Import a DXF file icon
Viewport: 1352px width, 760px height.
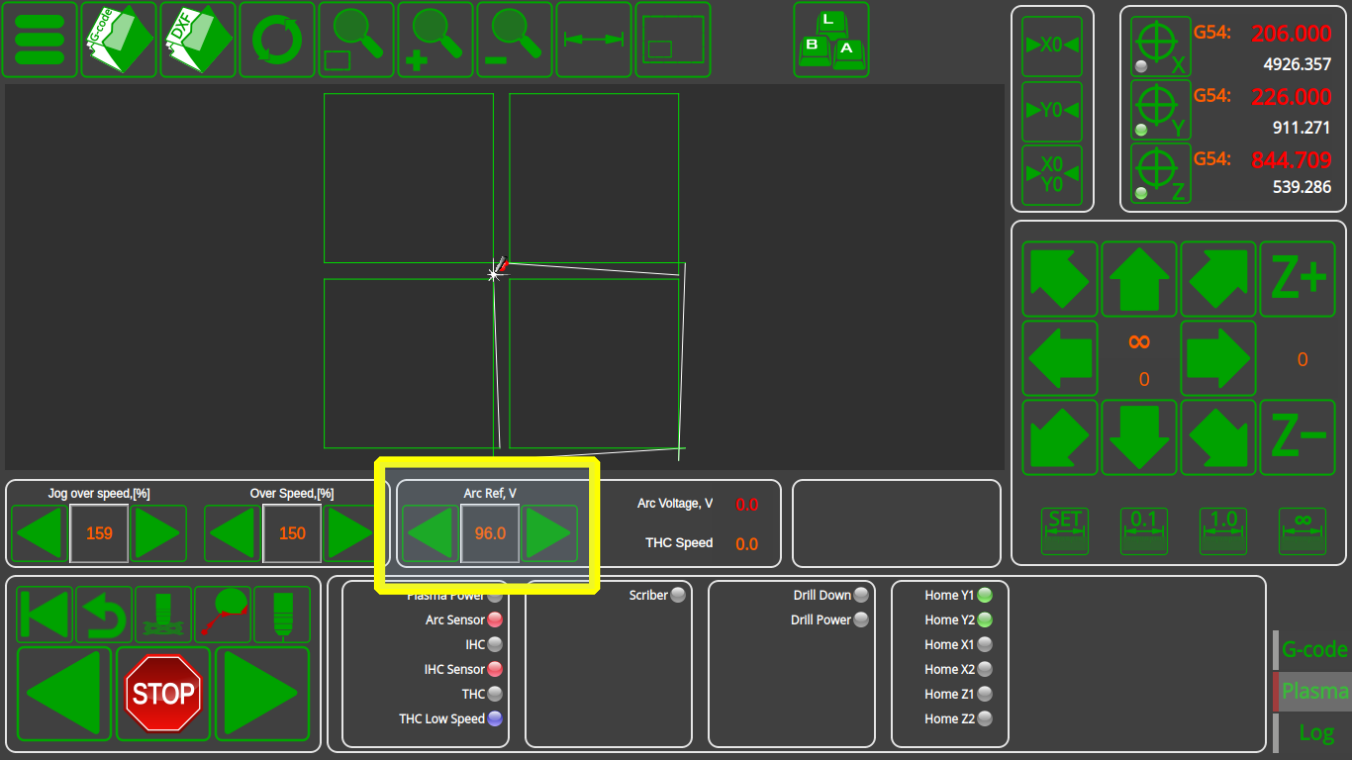(197, 40)
